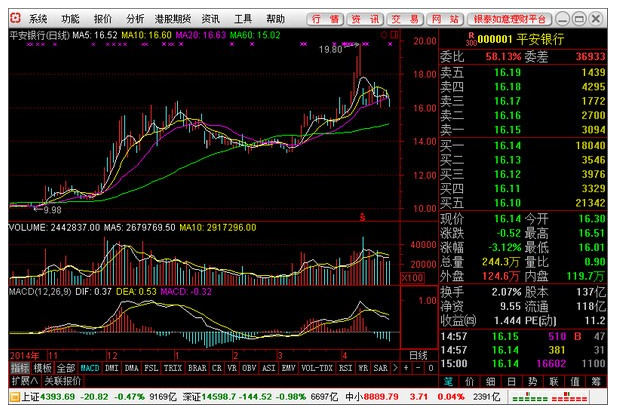Select the VR indicator
618x411 pixels.
click(232, 368)
